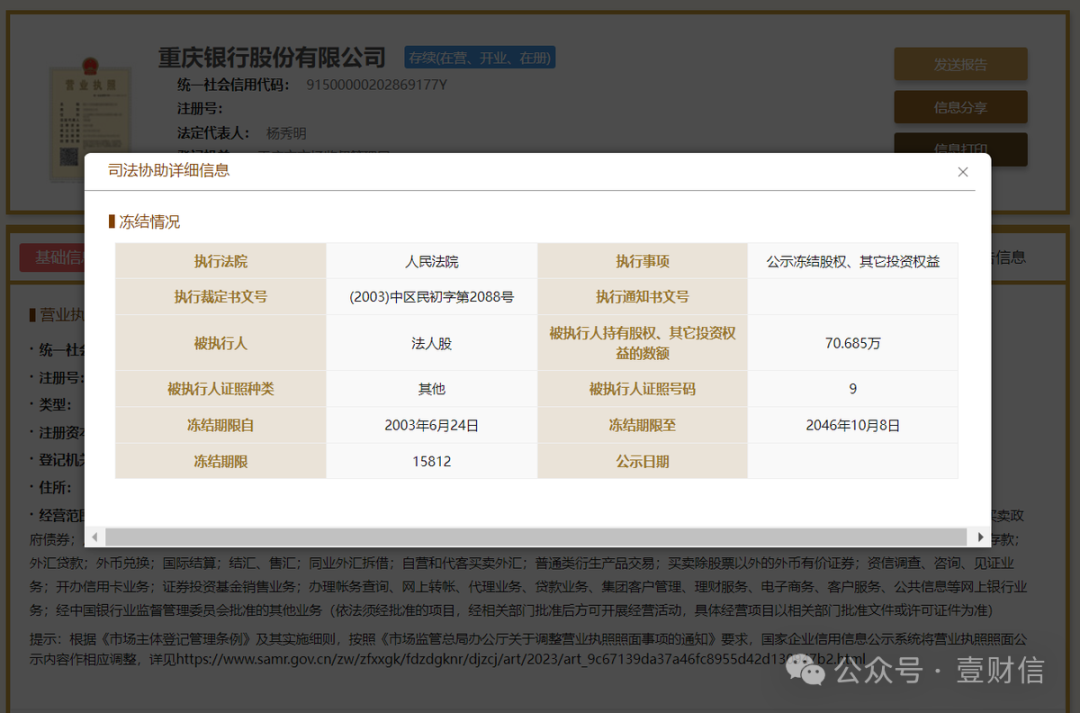
Task: Click the horizontal scrollbar track in the dialog
Action: point(536,537)
